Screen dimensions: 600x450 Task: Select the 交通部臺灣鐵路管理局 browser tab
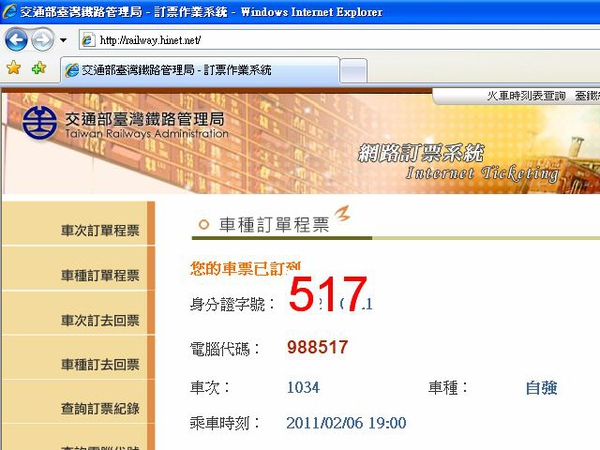tap(200, 70)
